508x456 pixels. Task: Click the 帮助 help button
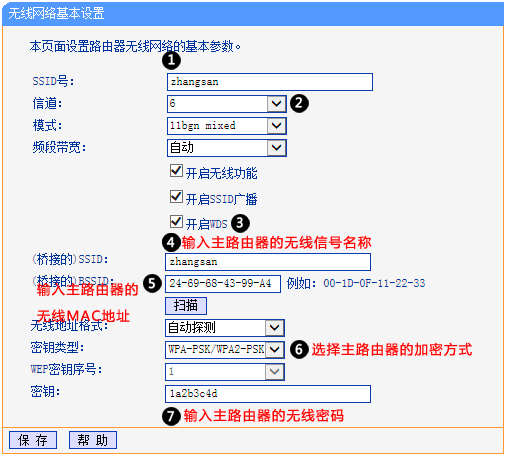pyautogui.click(x=93, y=440)
